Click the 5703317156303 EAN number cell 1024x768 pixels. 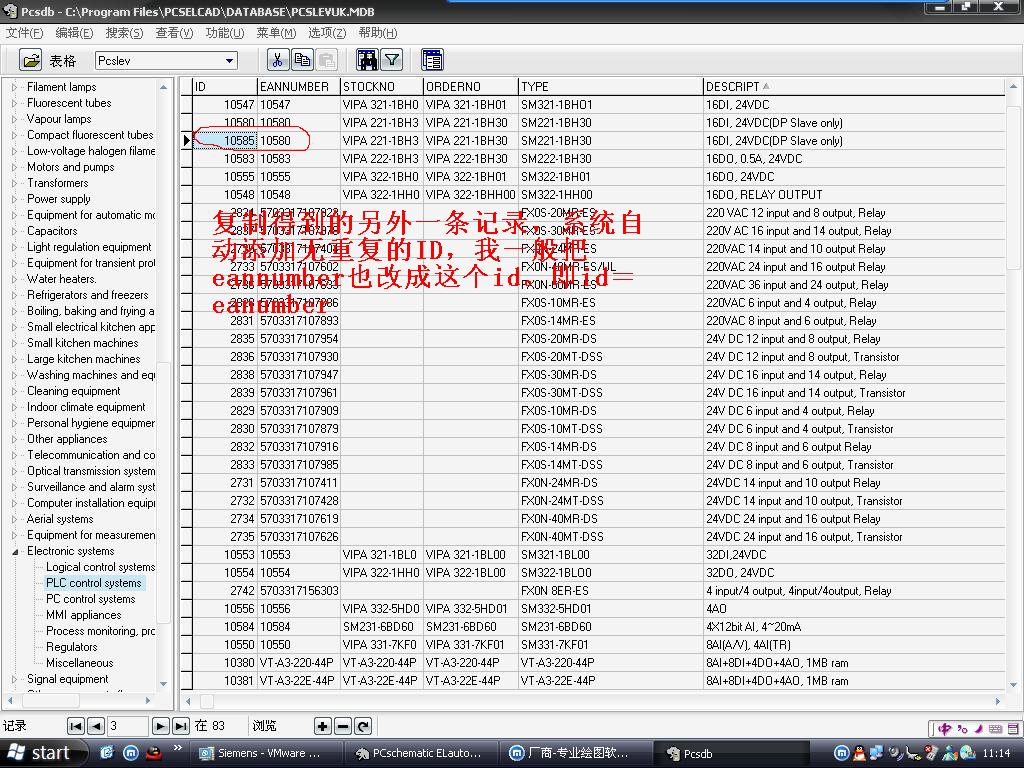[299, 591]
